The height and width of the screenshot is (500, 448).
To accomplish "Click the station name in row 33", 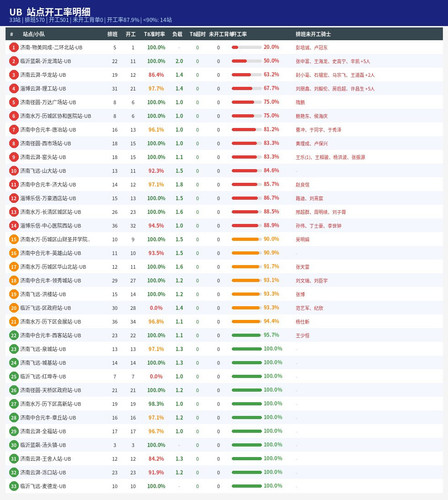I will (x=43, y=486).
